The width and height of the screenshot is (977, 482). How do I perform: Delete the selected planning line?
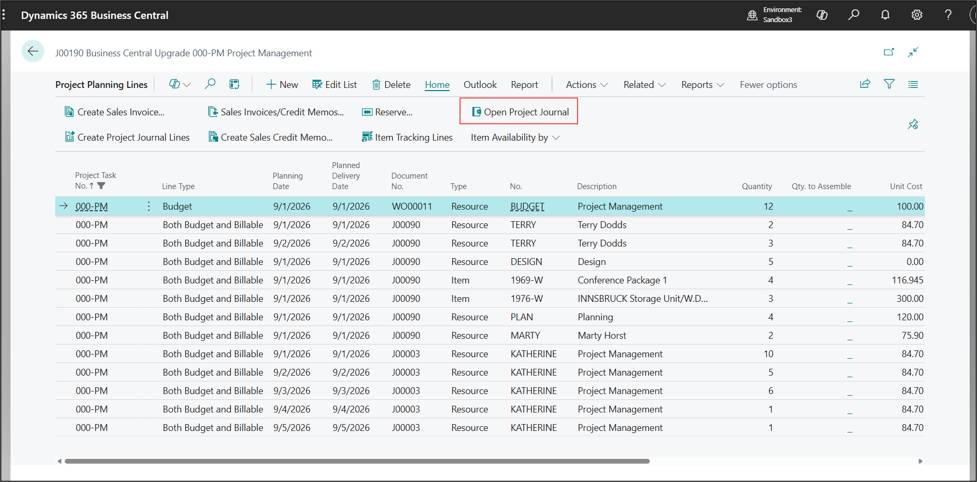point(391,85)
